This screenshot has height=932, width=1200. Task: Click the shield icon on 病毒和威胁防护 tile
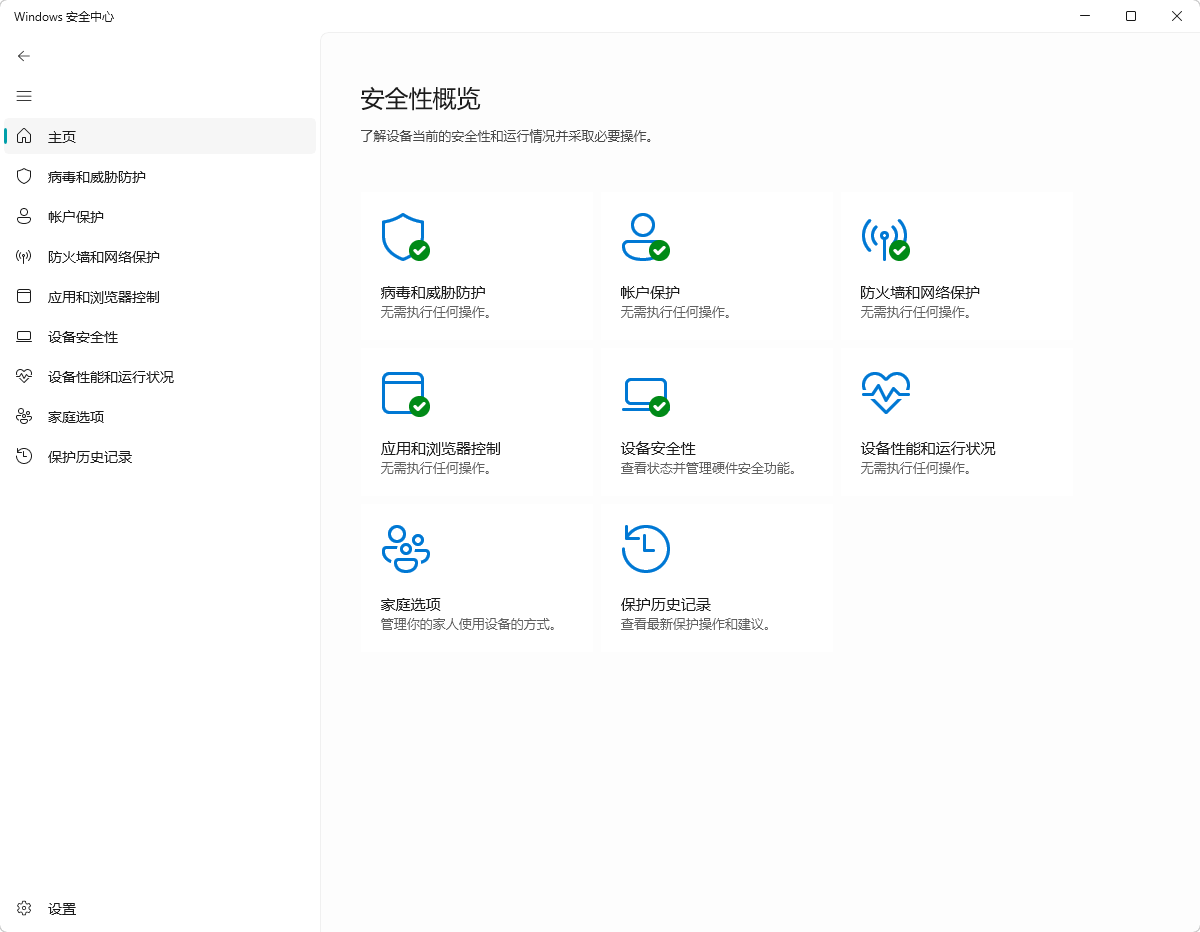(x=405, y=238)
